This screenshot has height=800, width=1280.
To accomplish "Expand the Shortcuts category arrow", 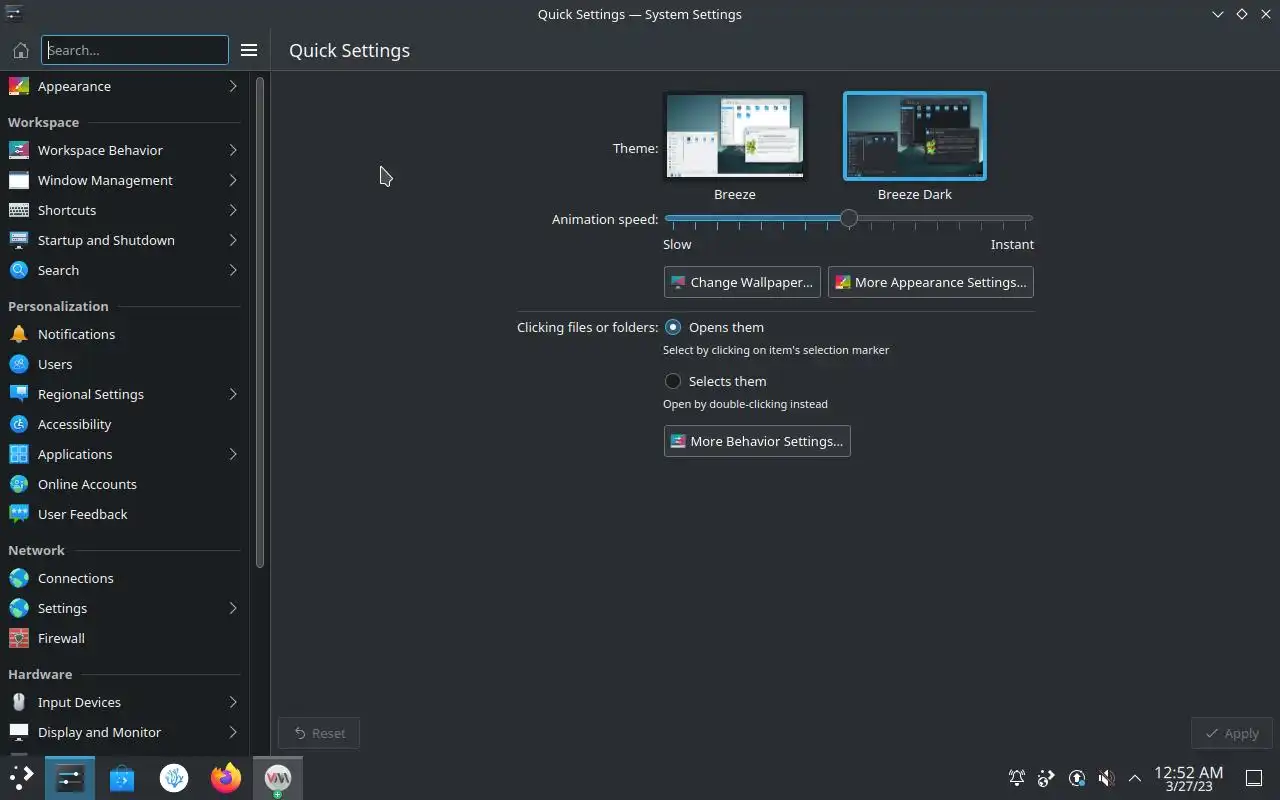I will pos(233,210).
